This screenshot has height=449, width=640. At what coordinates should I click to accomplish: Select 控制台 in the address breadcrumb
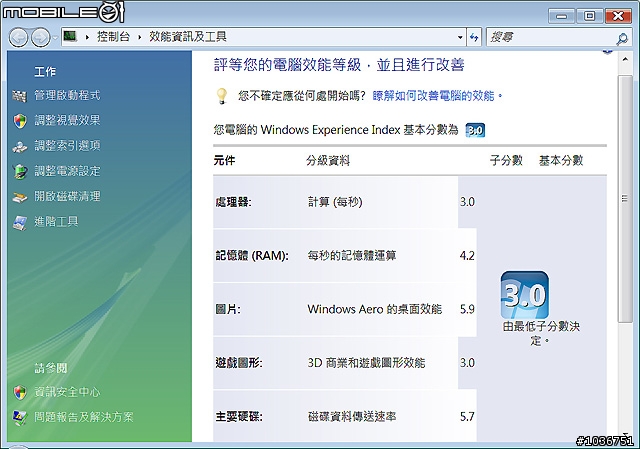tap(113, 37)
